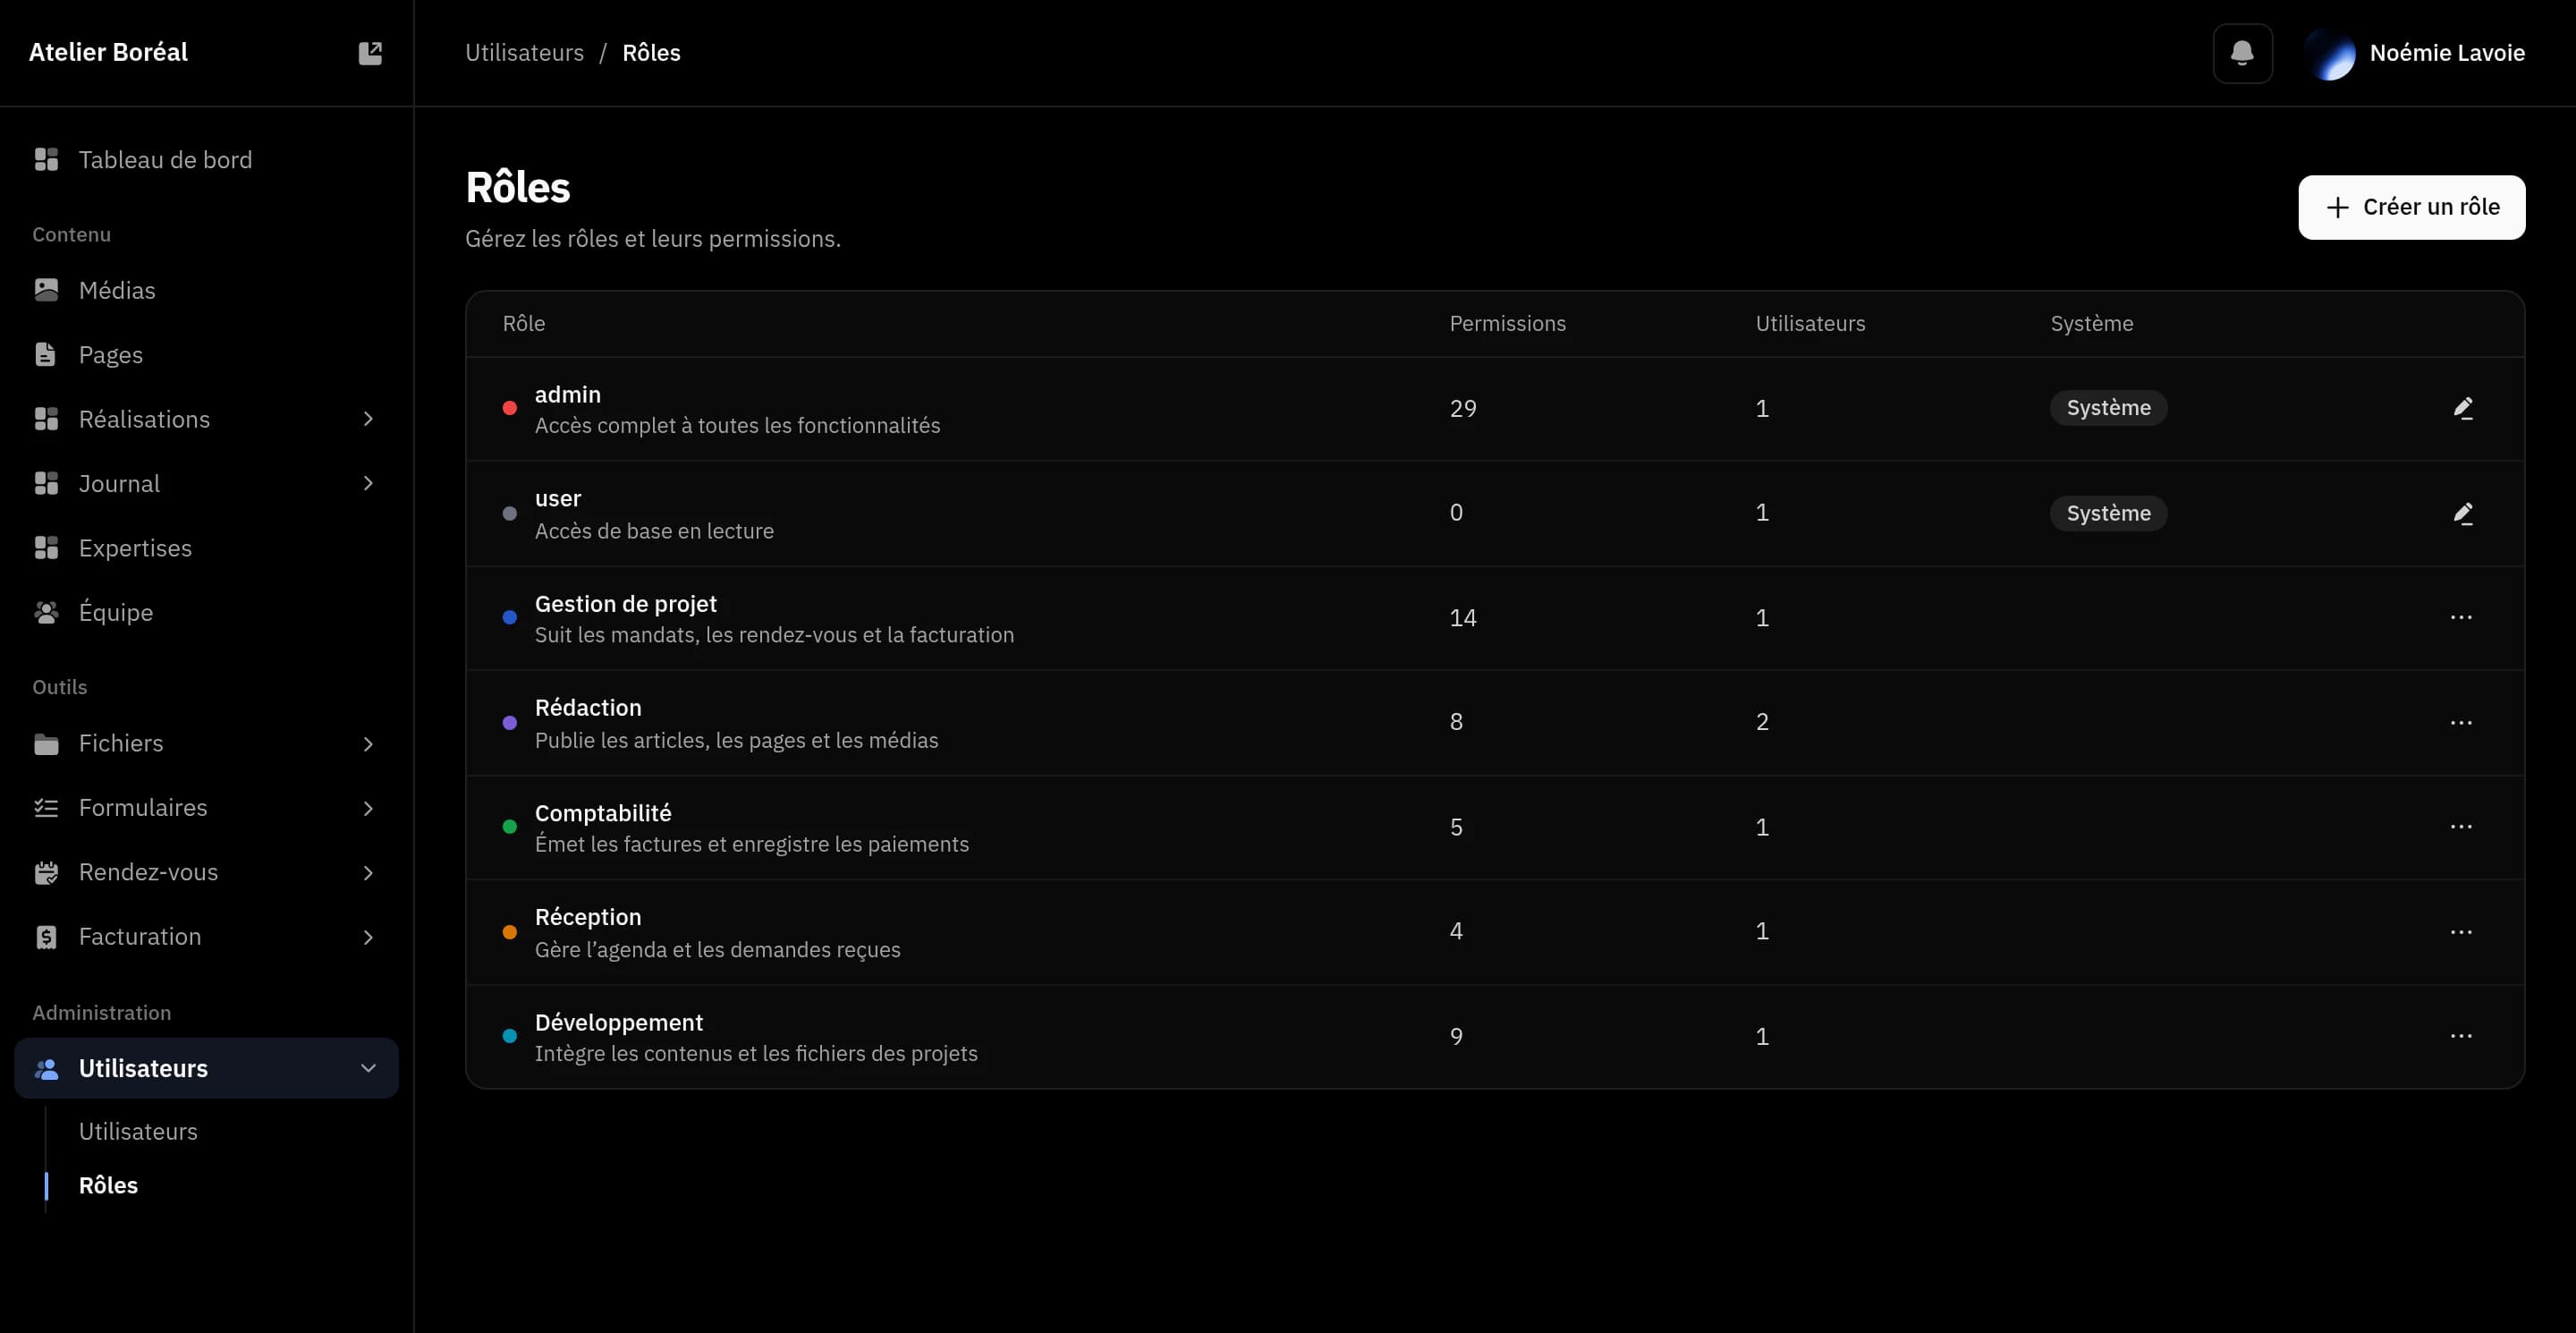Open the more options menu for Gestion de projet
Image resolution: width=2576 pixels, height=1333 pixels.
click(x=2460, y=617)
